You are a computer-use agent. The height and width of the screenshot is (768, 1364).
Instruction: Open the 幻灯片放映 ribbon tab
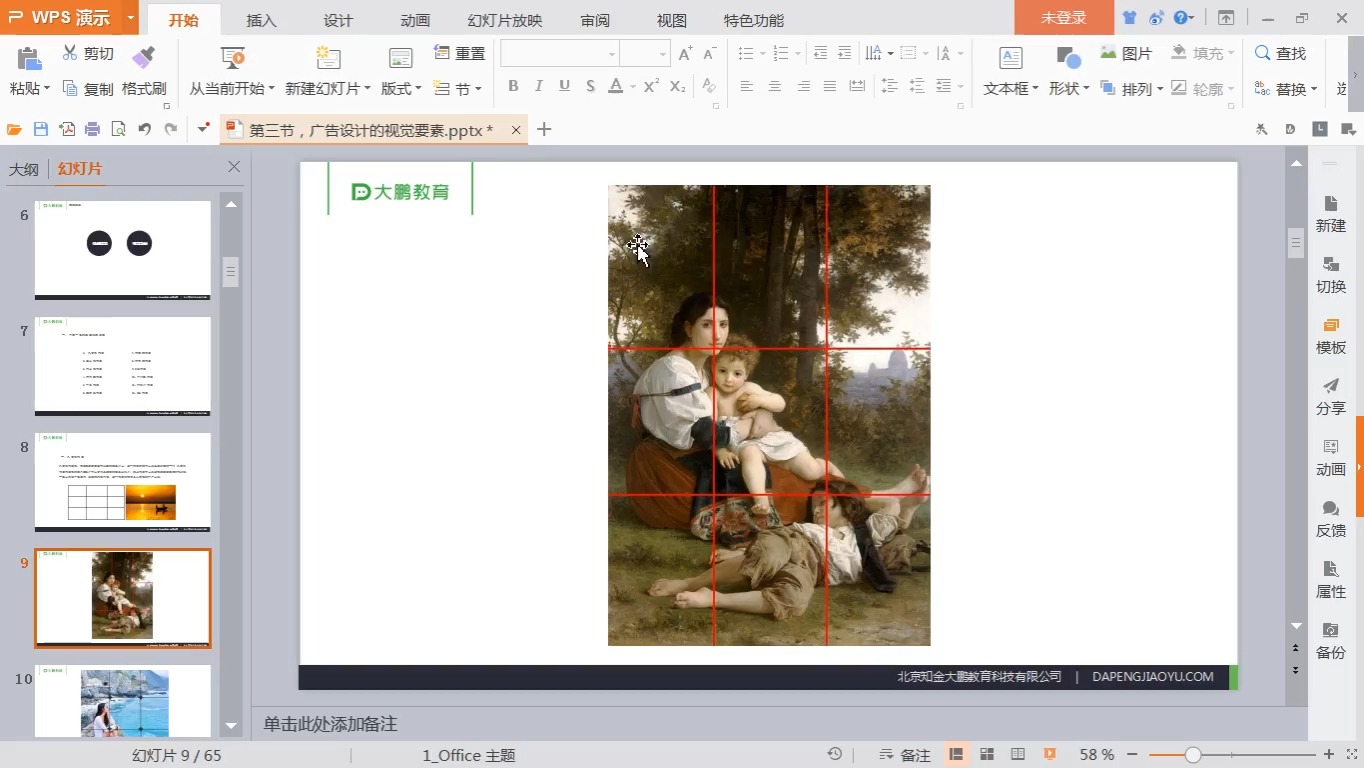point(505,20)
